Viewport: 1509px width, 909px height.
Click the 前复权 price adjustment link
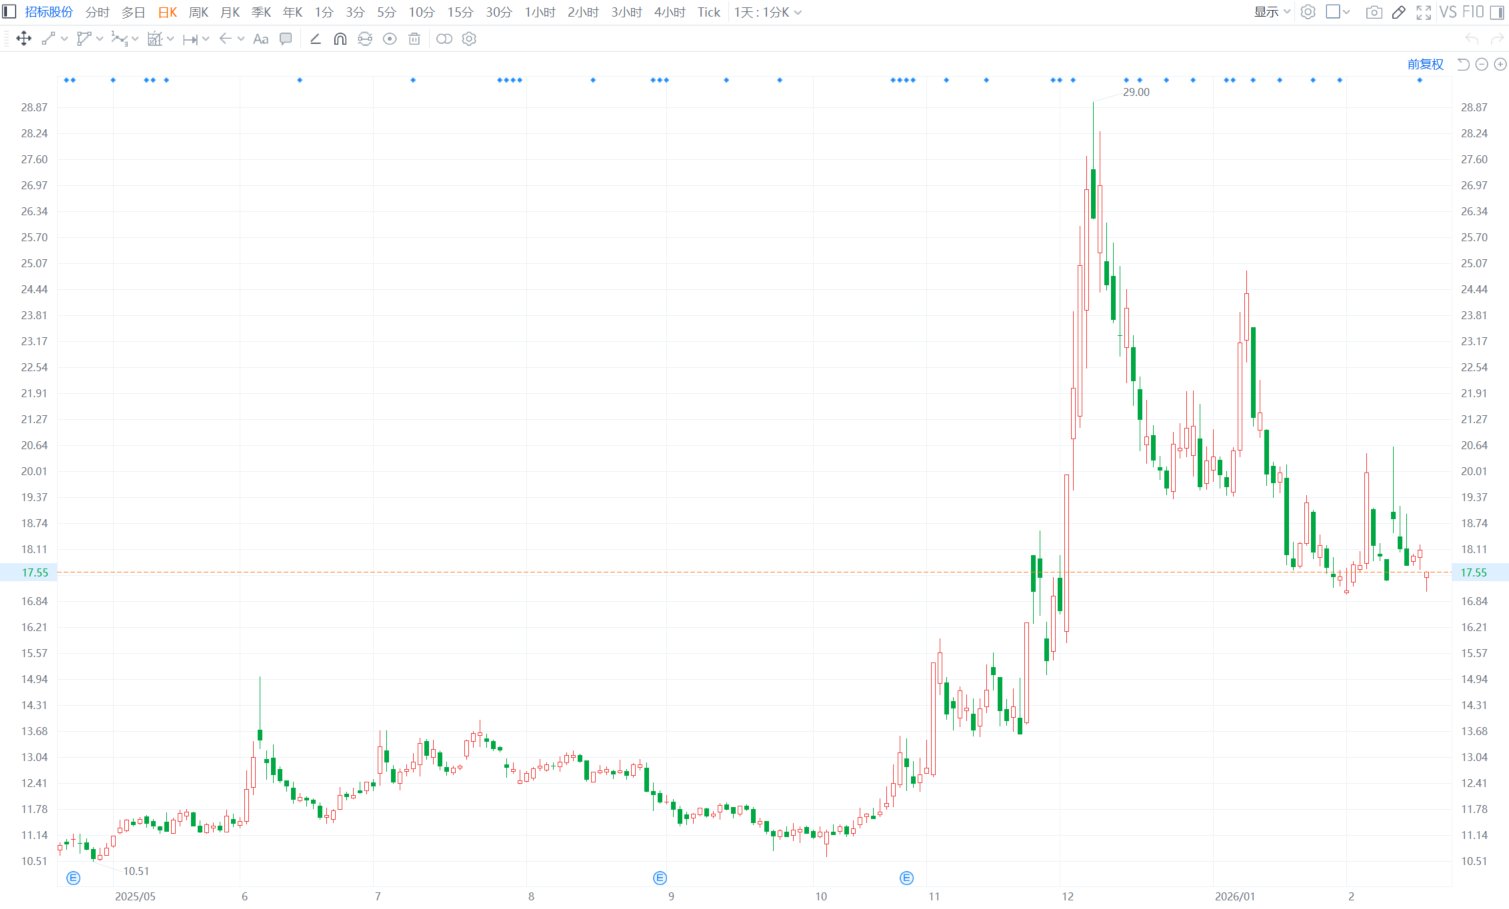1426,64
